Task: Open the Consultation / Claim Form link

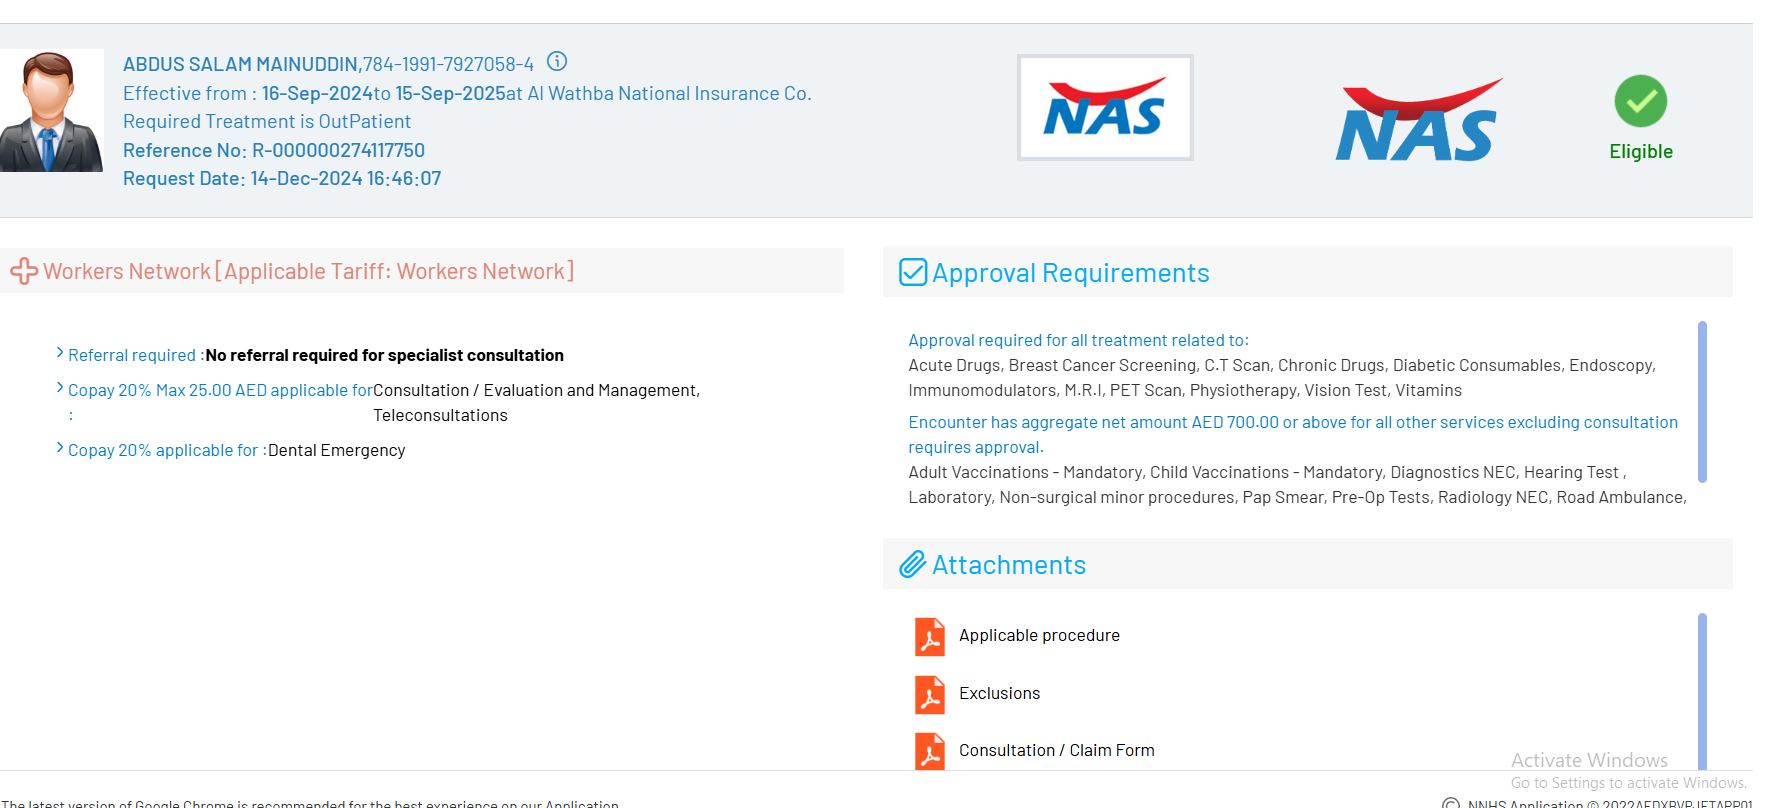Action: [1056, 750]
